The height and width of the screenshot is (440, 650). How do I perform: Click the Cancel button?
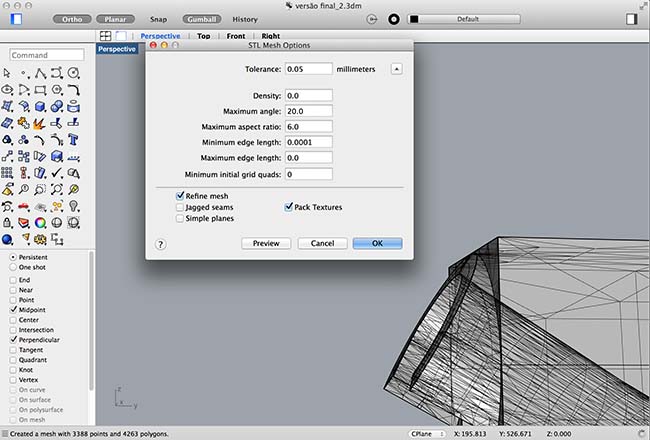point(323,243)
